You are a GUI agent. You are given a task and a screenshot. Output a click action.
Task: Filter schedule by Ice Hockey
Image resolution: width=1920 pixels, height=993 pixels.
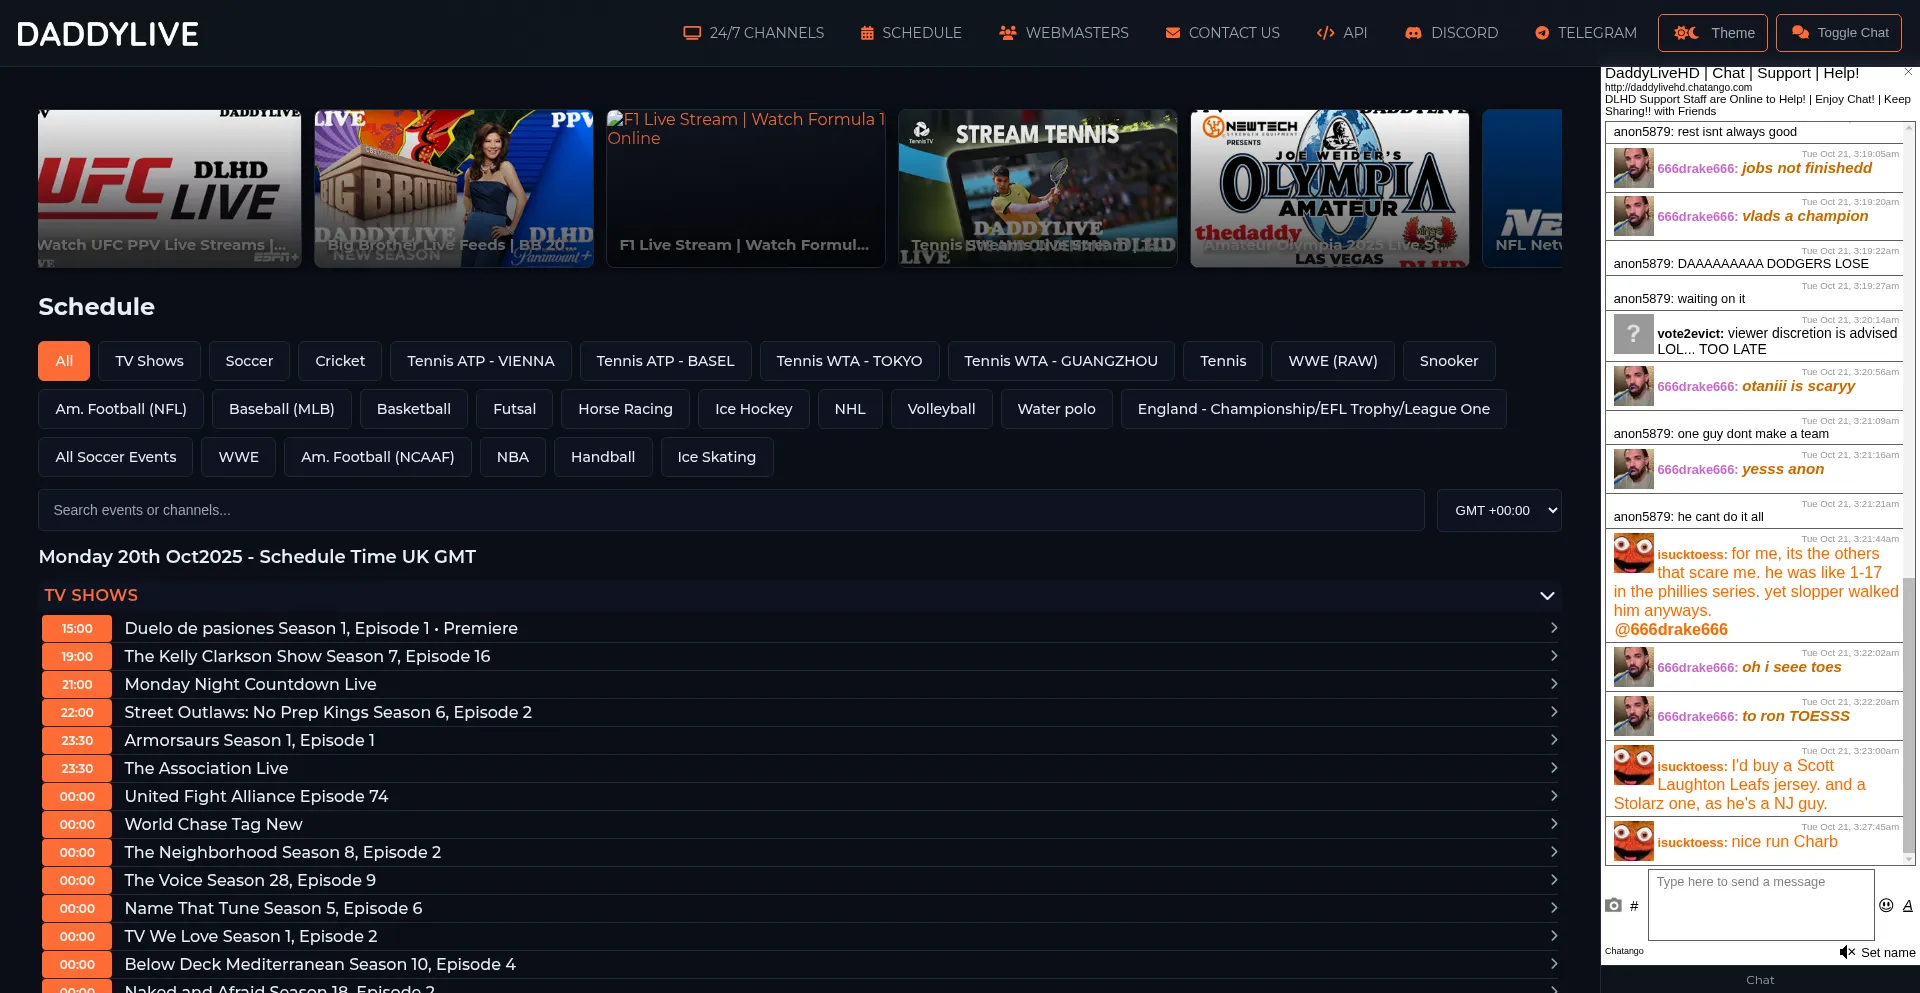click(x=753, y=409)
